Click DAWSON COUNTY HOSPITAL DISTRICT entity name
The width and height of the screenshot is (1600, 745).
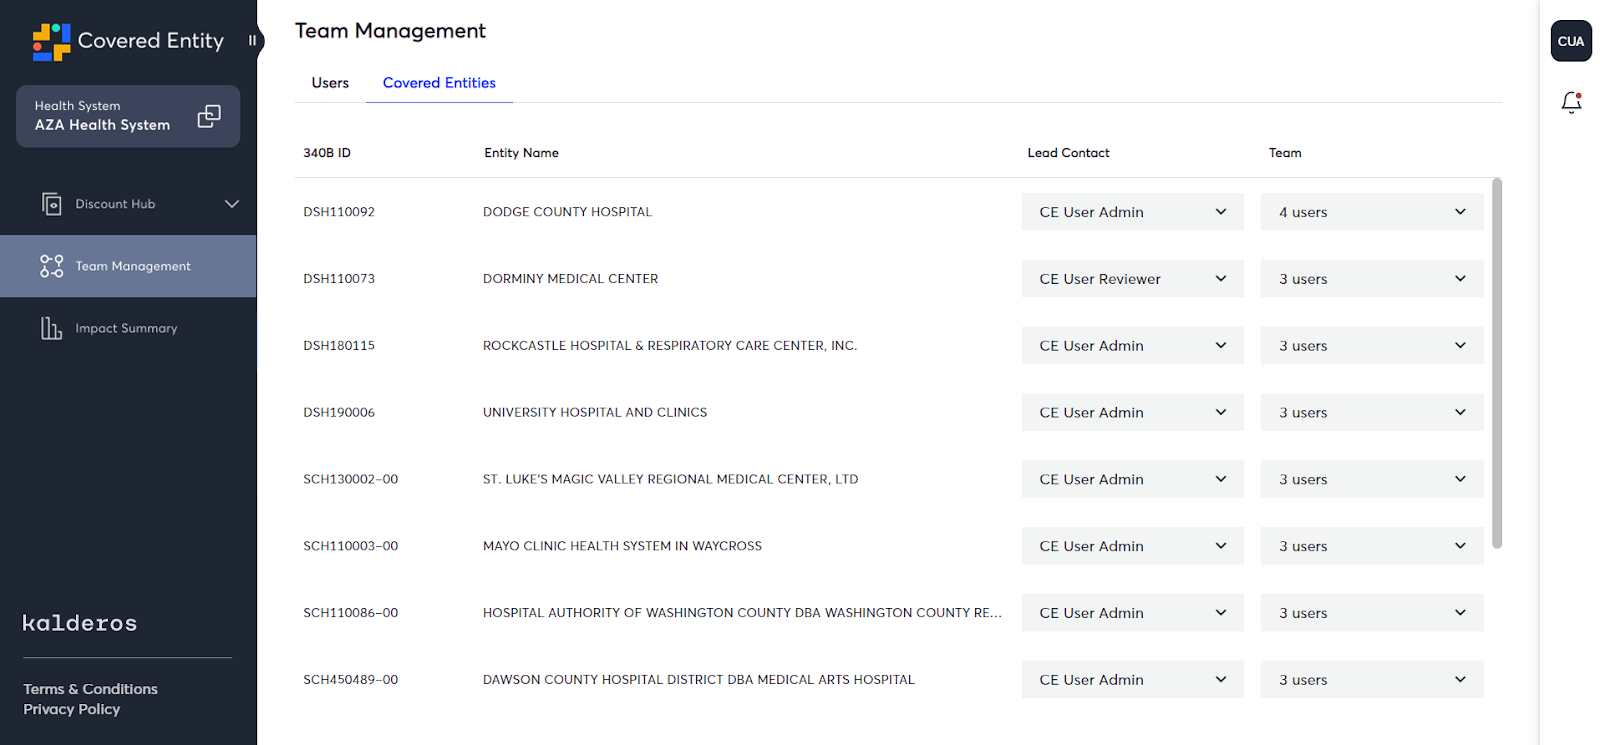point(699,680)
